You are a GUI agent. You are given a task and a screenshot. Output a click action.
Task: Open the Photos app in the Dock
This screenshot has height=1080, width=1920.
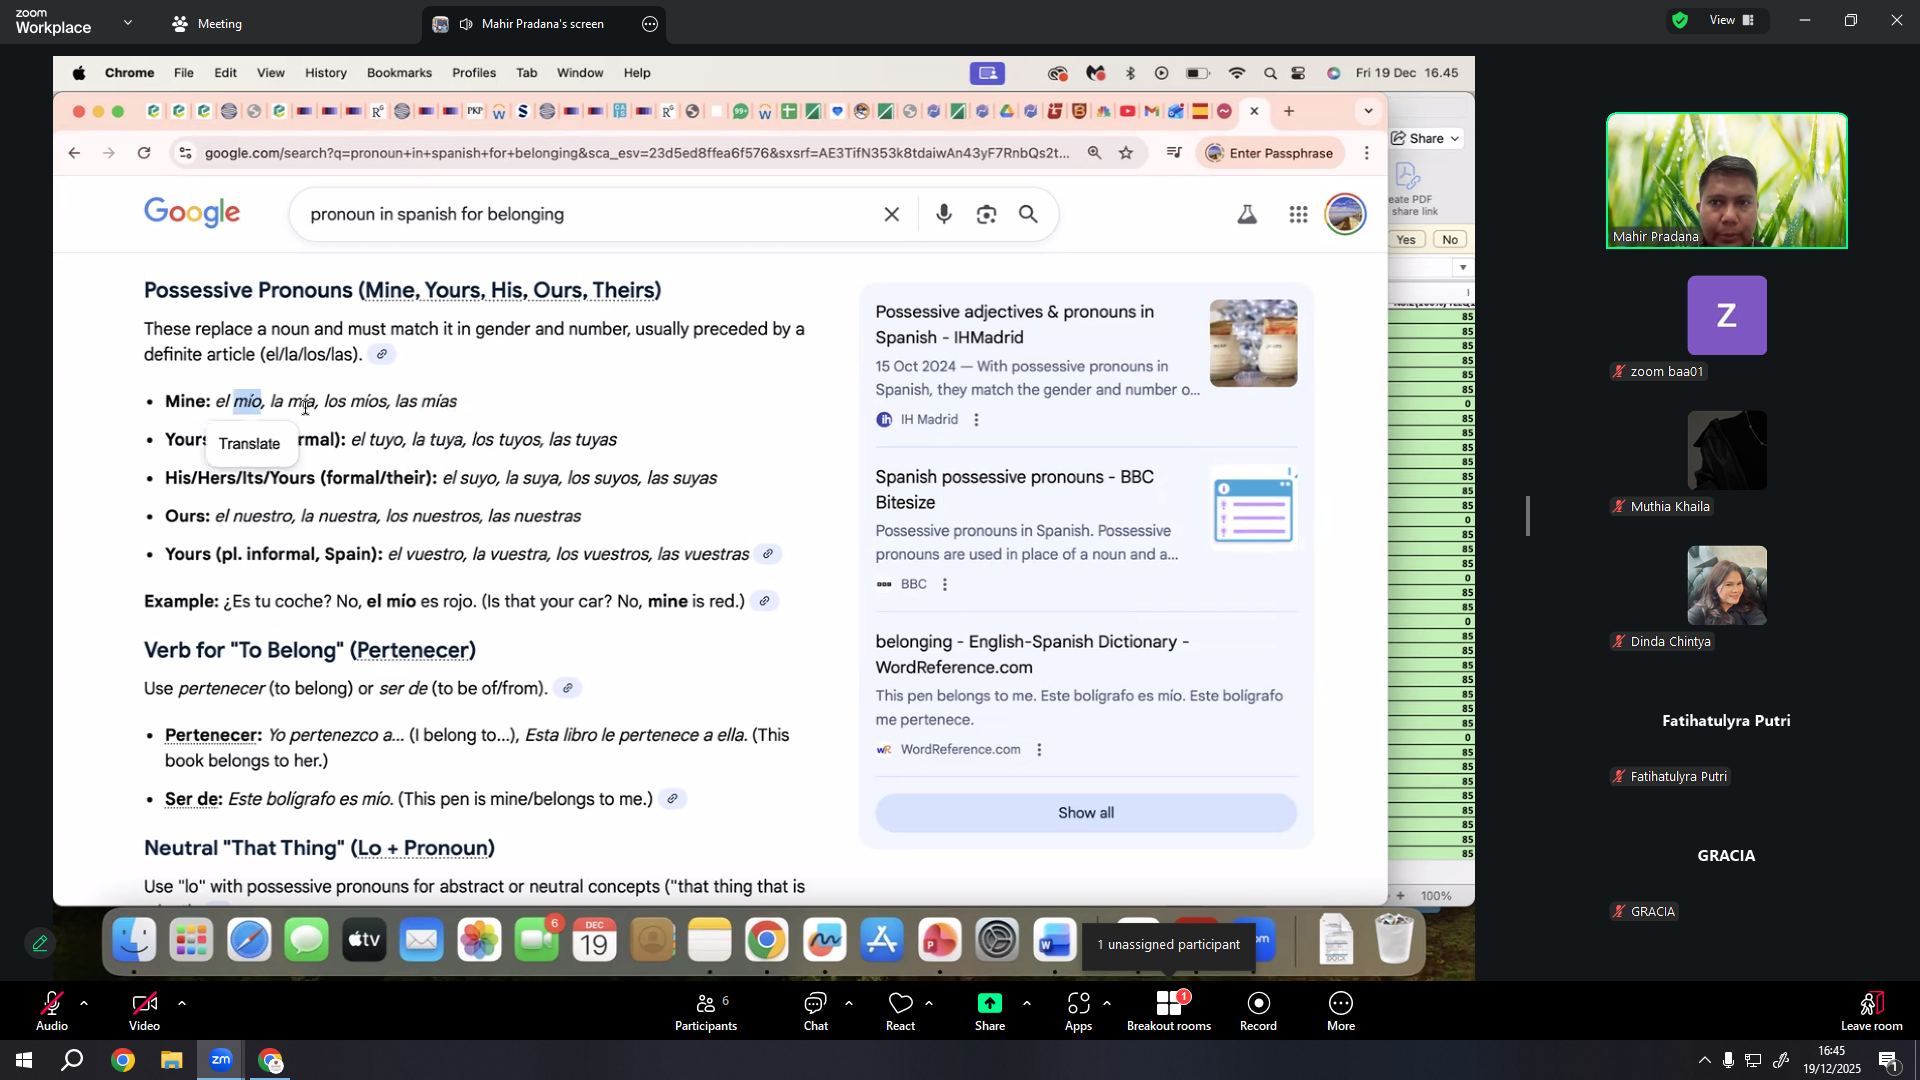click(479, 940)
